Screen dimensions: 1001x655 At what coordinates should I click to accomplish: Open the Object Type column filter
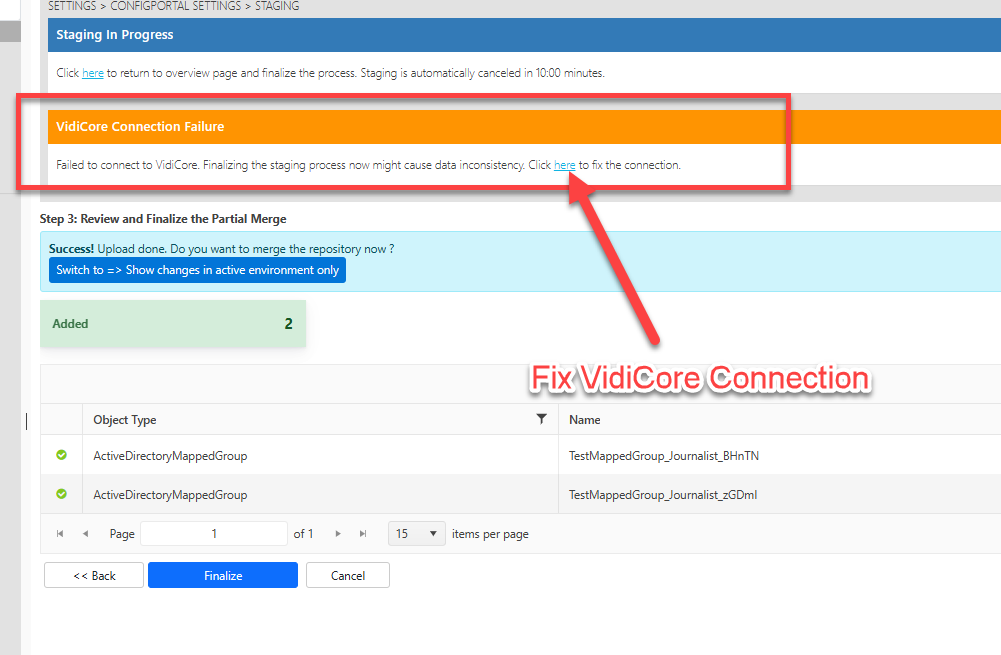(x=541, y=419)
